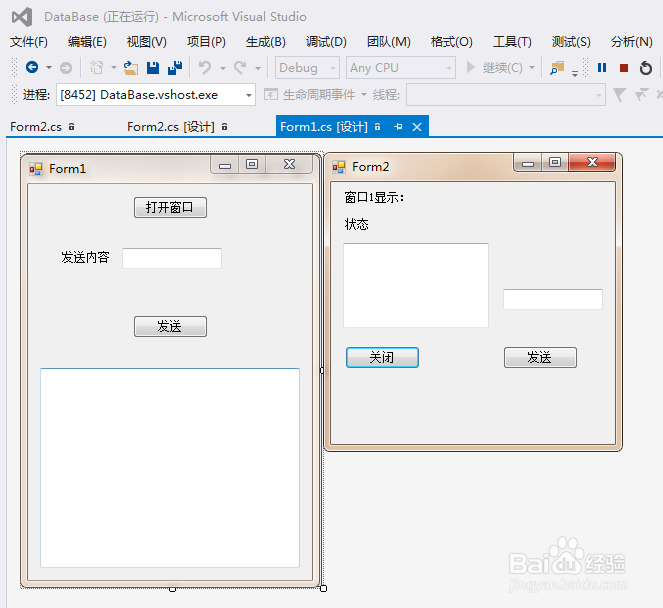Image resolution: width=663 pixels, height=608 pixels.
Task: Click the Navigate Forward arrow icon
Action: pyautogui.click(x=66, y=68)
